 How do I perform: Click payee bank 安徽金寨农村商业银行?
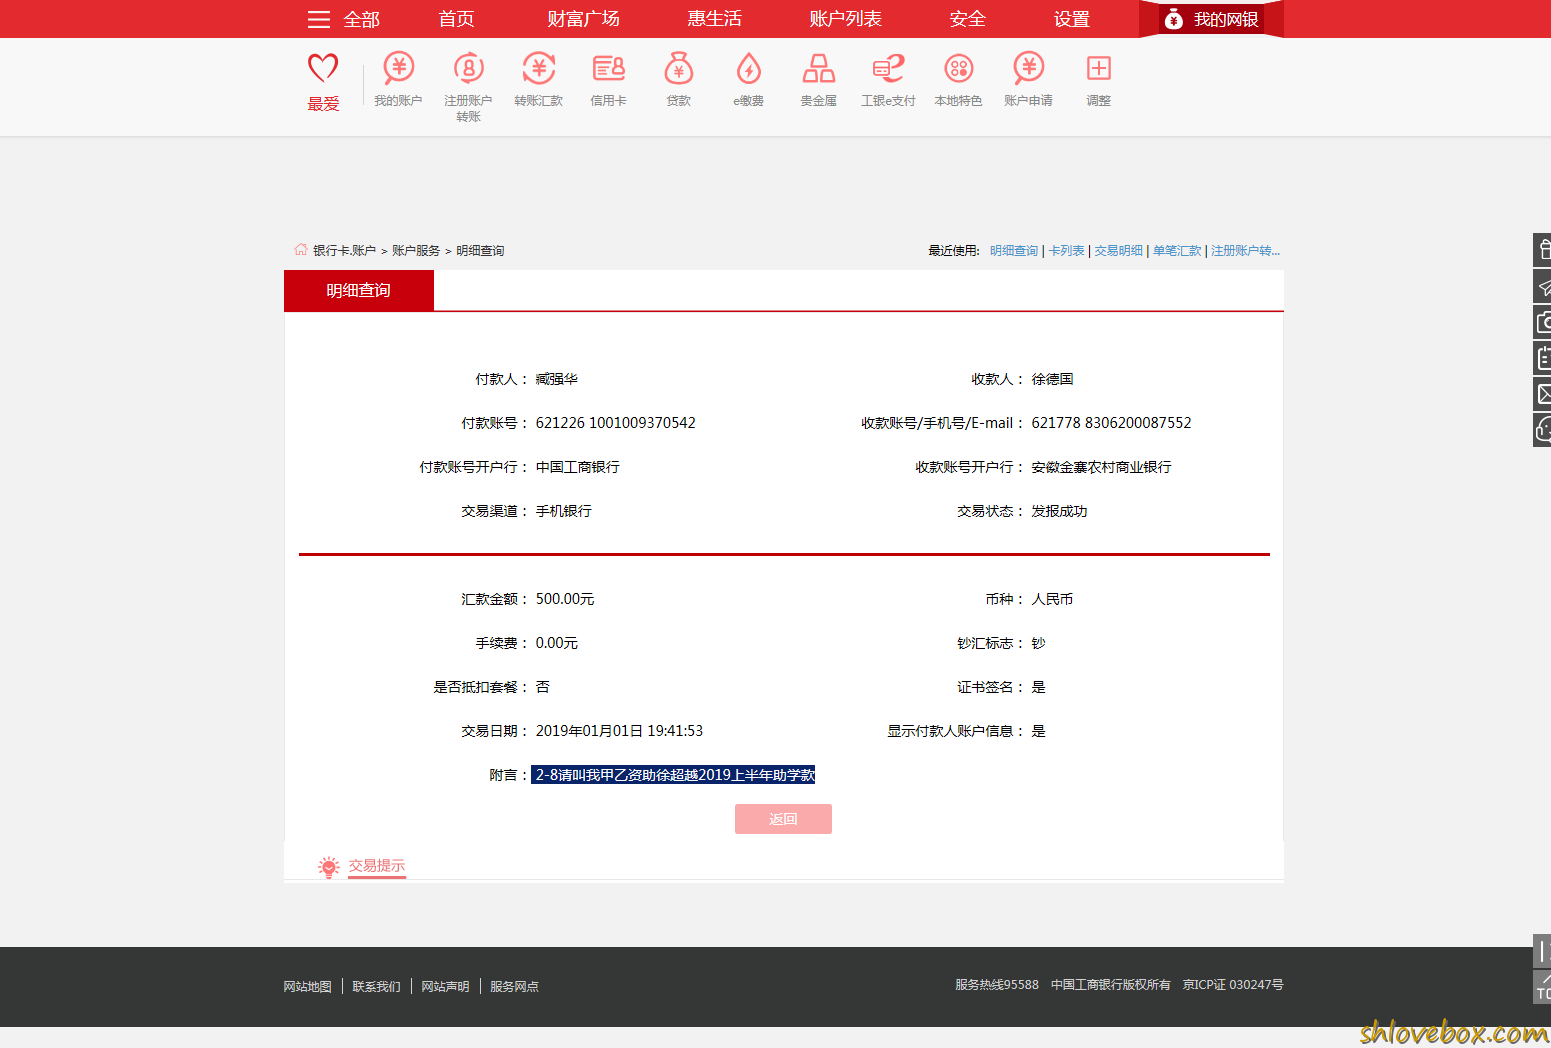tap(1101, 467)
